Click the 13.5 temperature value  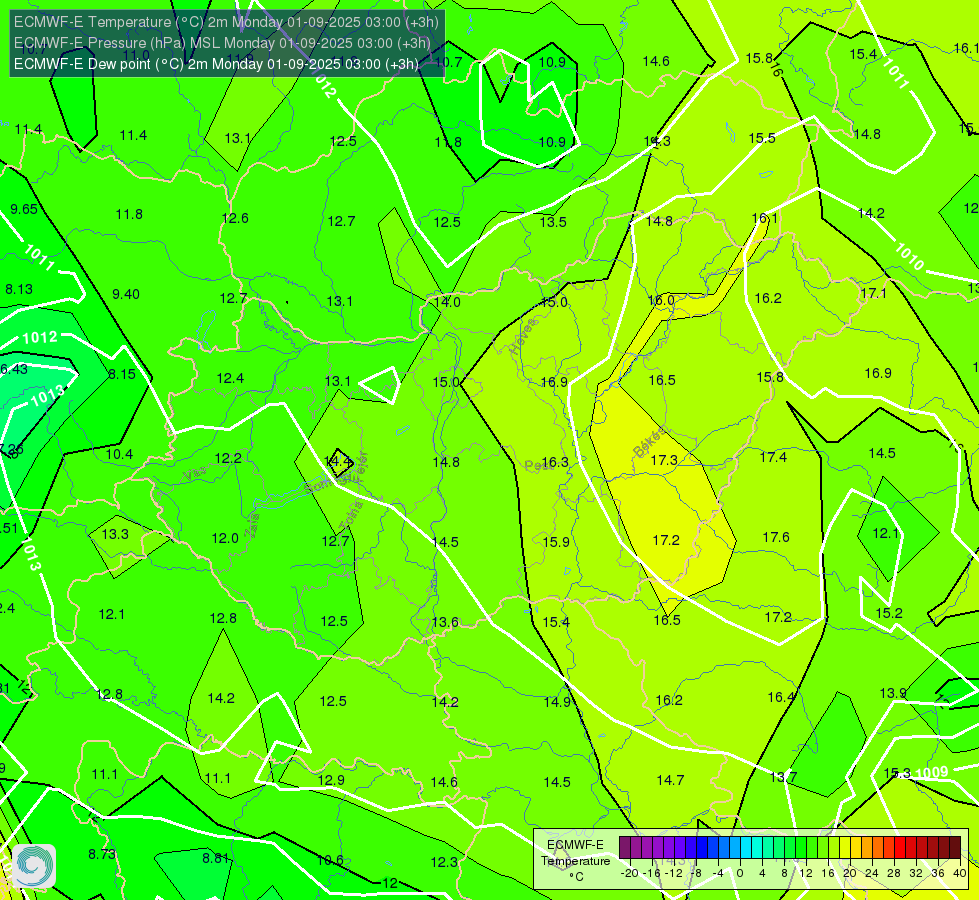(553, 222)
